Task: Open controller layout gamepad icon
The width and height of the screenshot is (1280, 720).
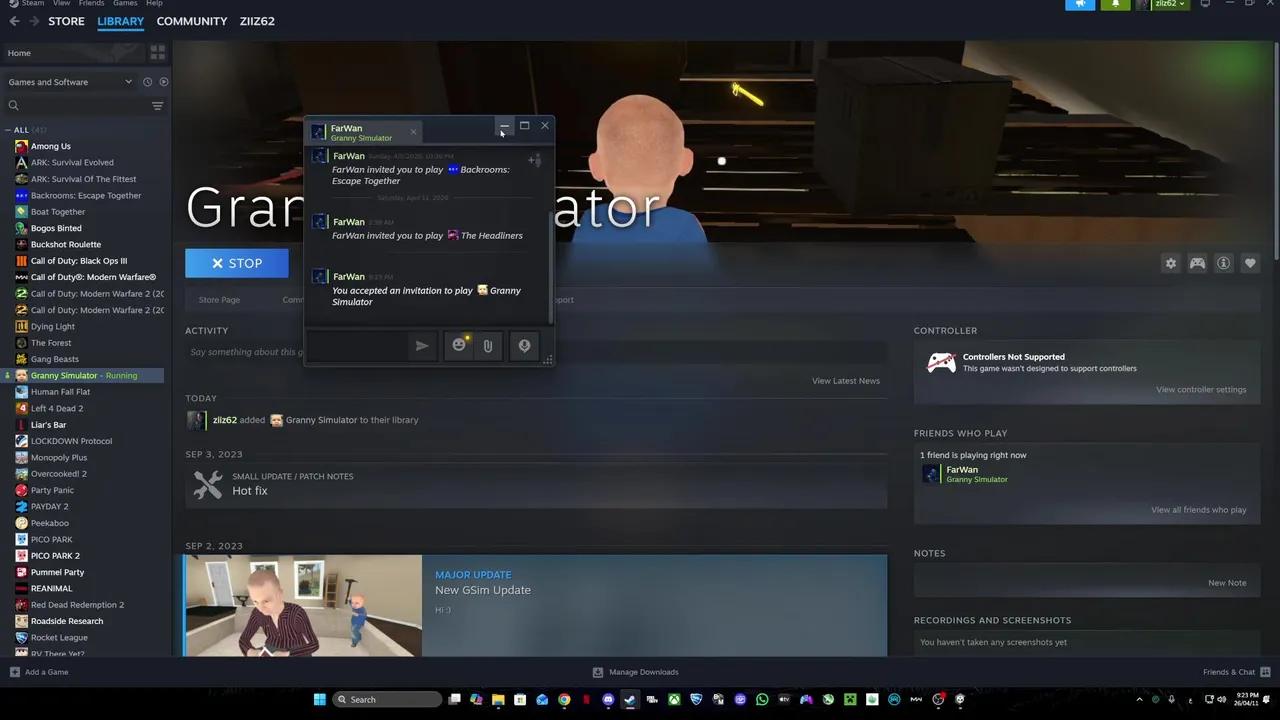Action: pyautogui.click(x=1197, y=263)
